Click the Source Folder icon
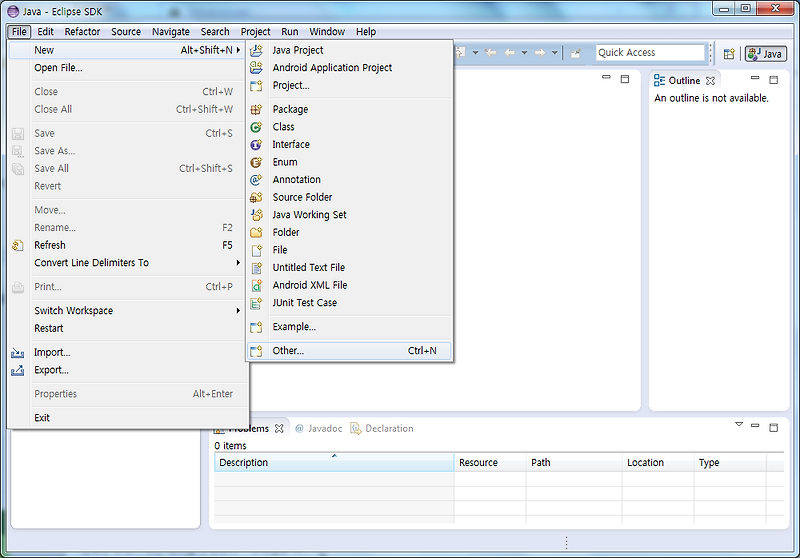Image resolution: width=800 pixels, height=558 pixels. point(256,197)
